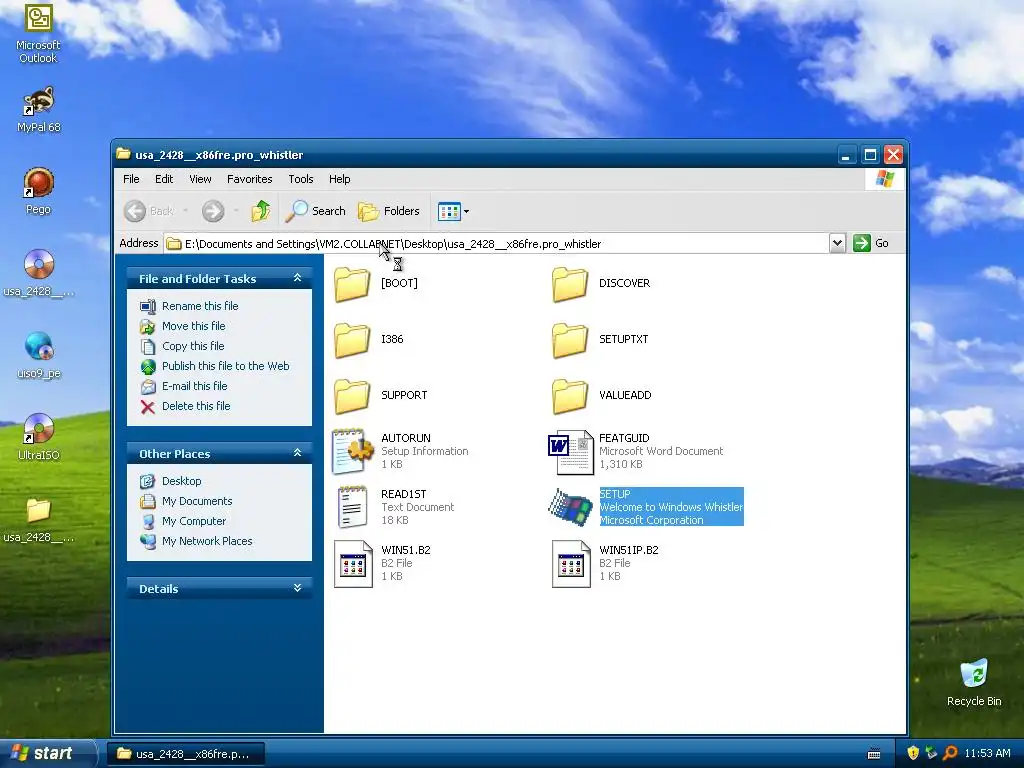Go to Desktop in Other Places
Viewport: 1024px width, 768px height.
[182, 481]
